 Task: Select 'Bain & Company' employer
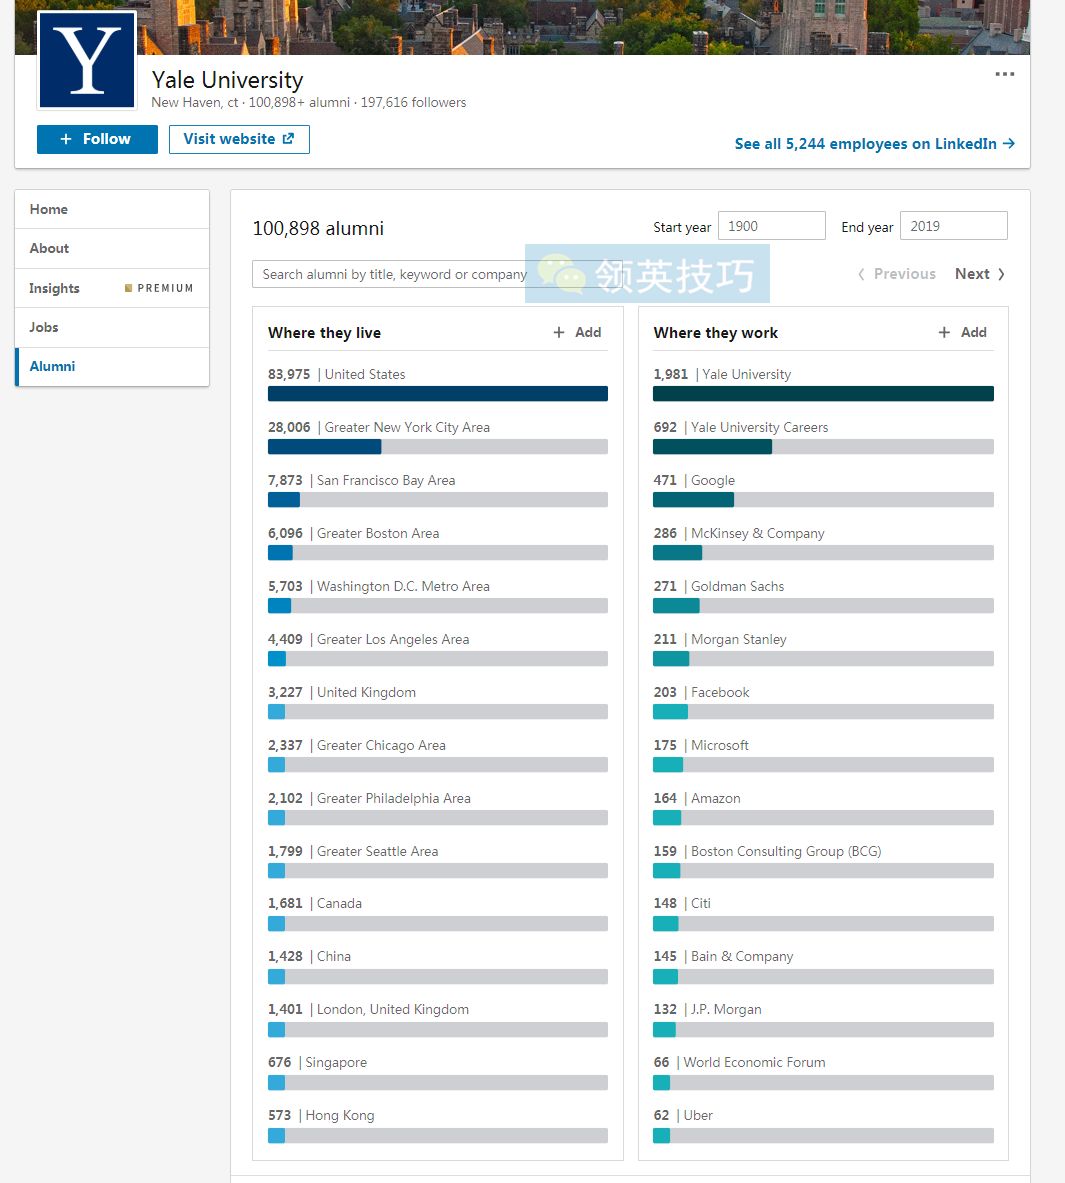(823, 966)
